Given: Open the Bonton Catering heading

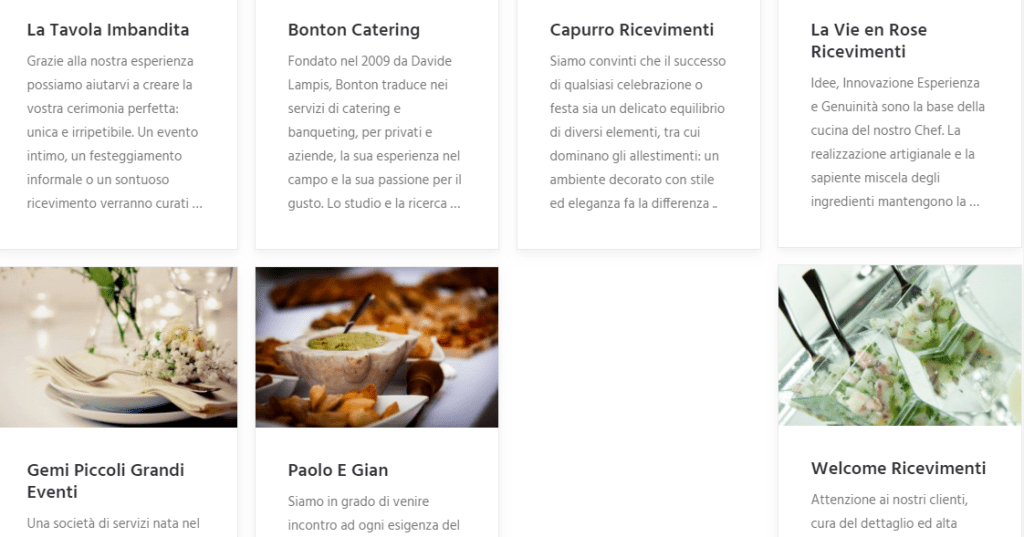Looking at the screenshot, I should [353, 30].
